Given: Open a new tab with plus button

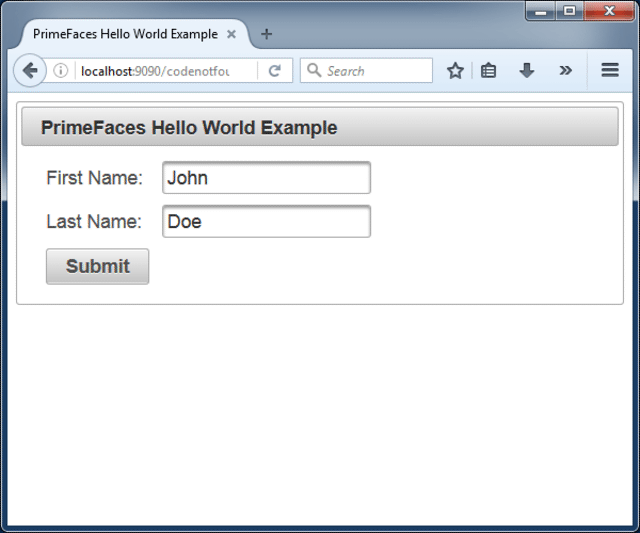Looking at the screenshot, I should click(x=267, y=34).
